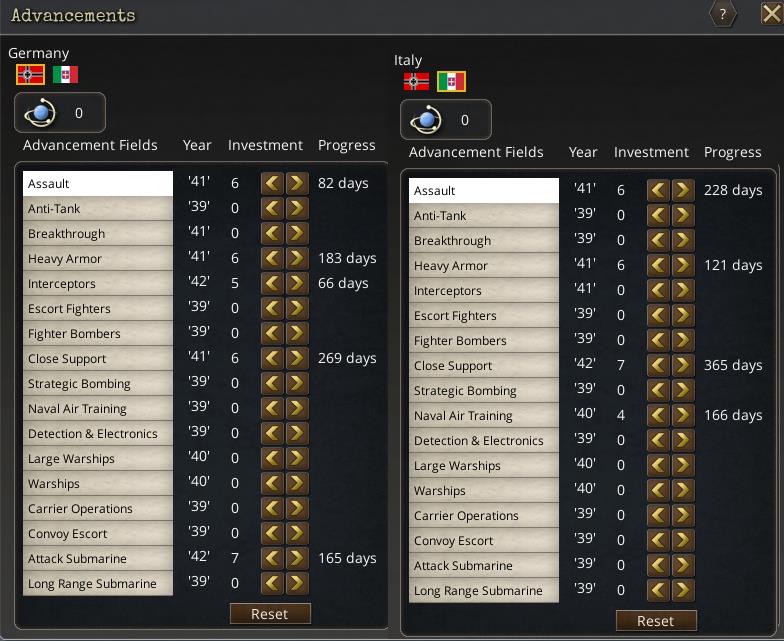The width and height of the screenshot is (784, 641).
Task: Reset Italy's advancement investments
Action: tap(656, 620)
